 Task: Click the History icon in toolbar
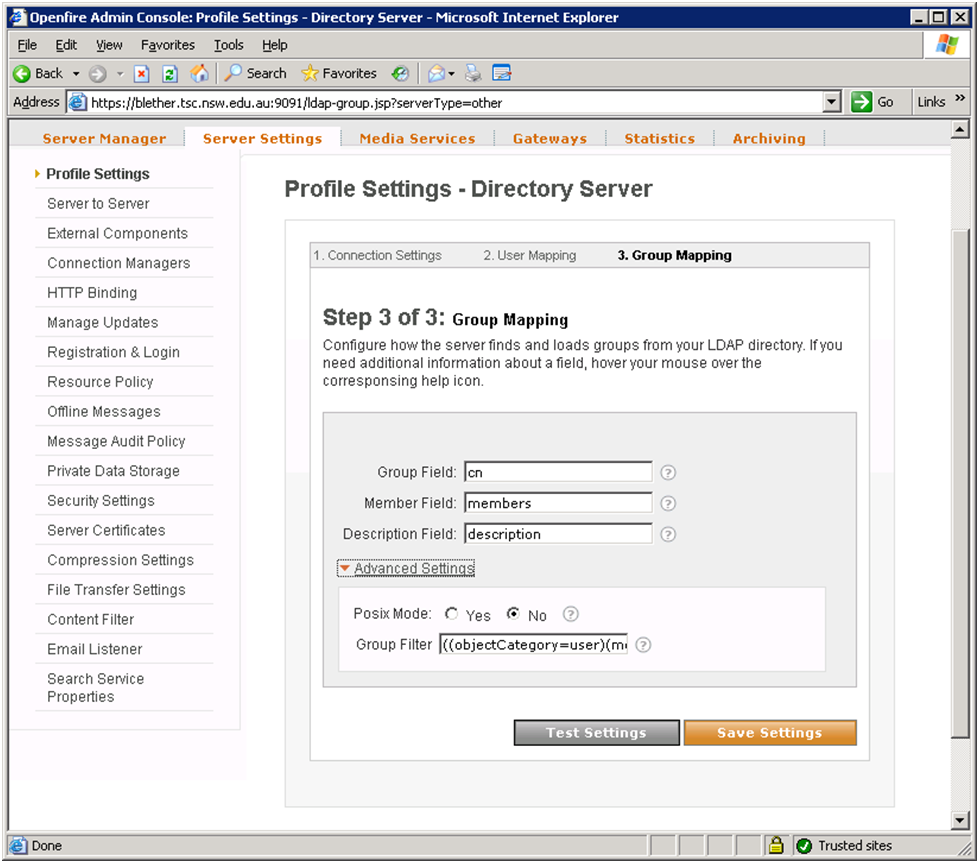coord(400,74)
